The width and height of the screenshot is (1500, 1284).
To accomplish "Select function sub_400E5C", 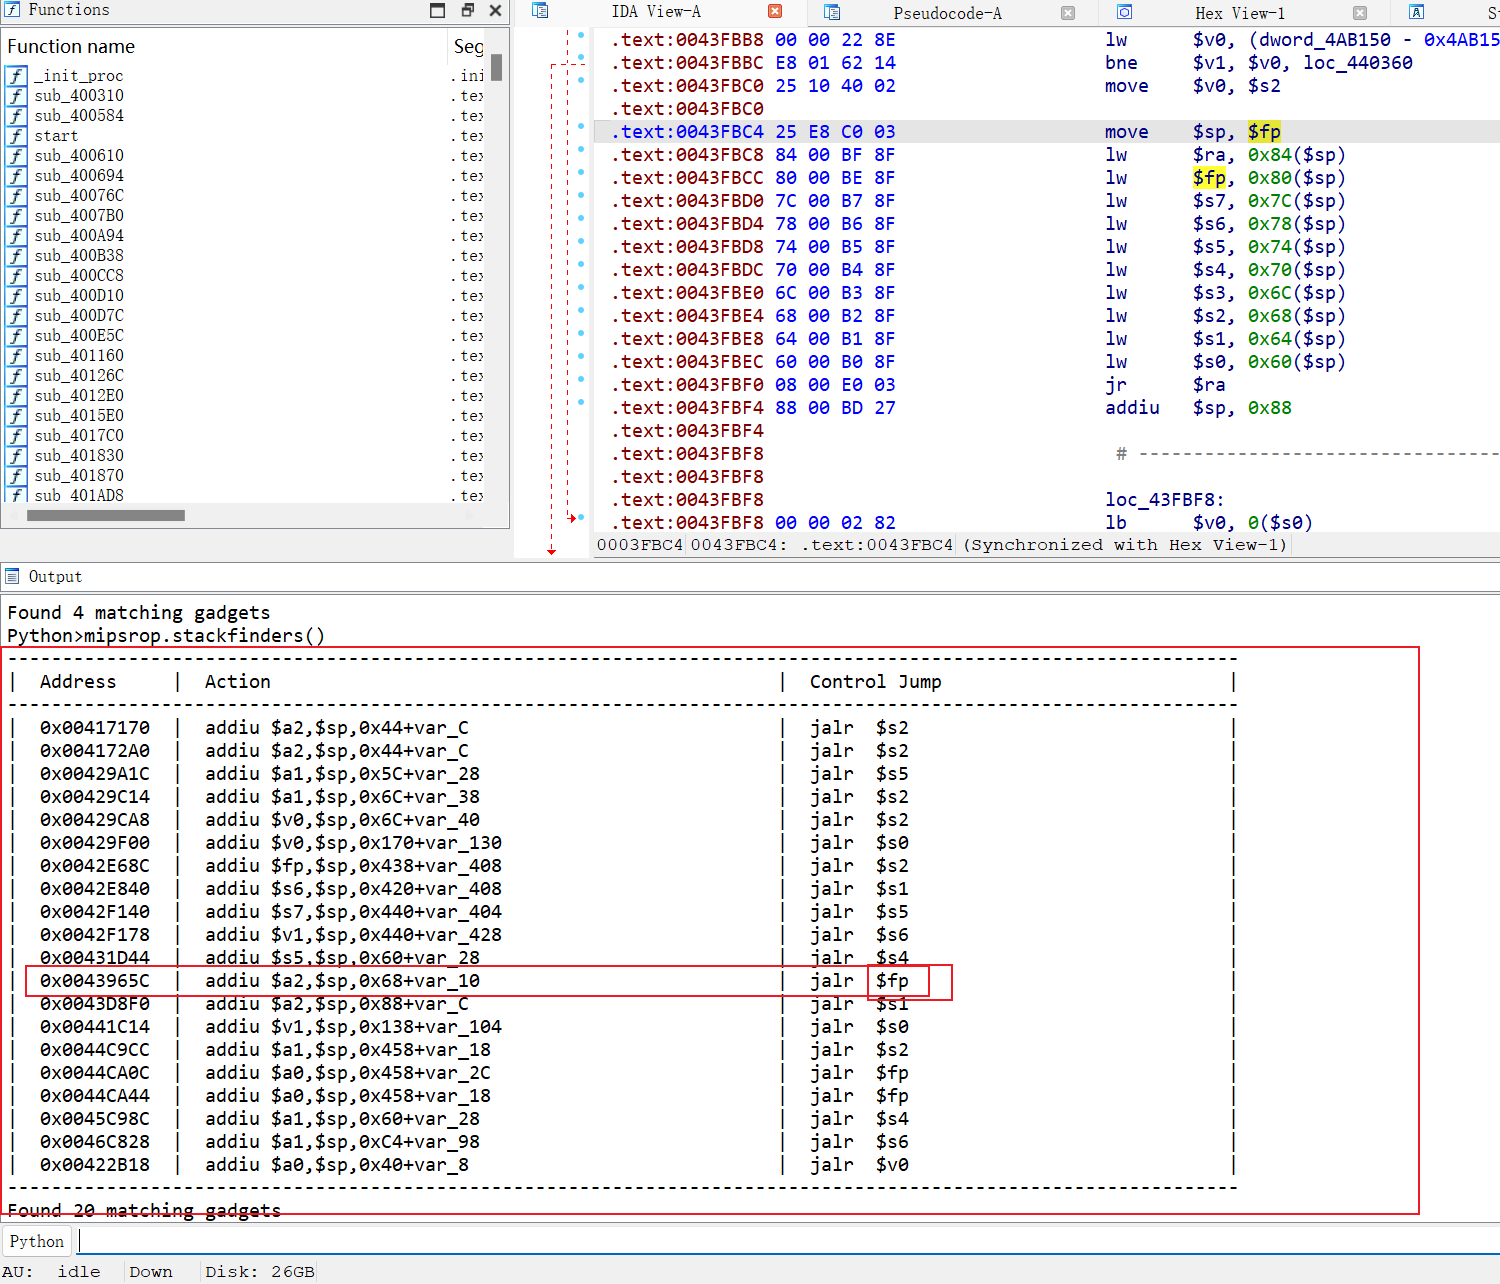I will click(79, 336).
